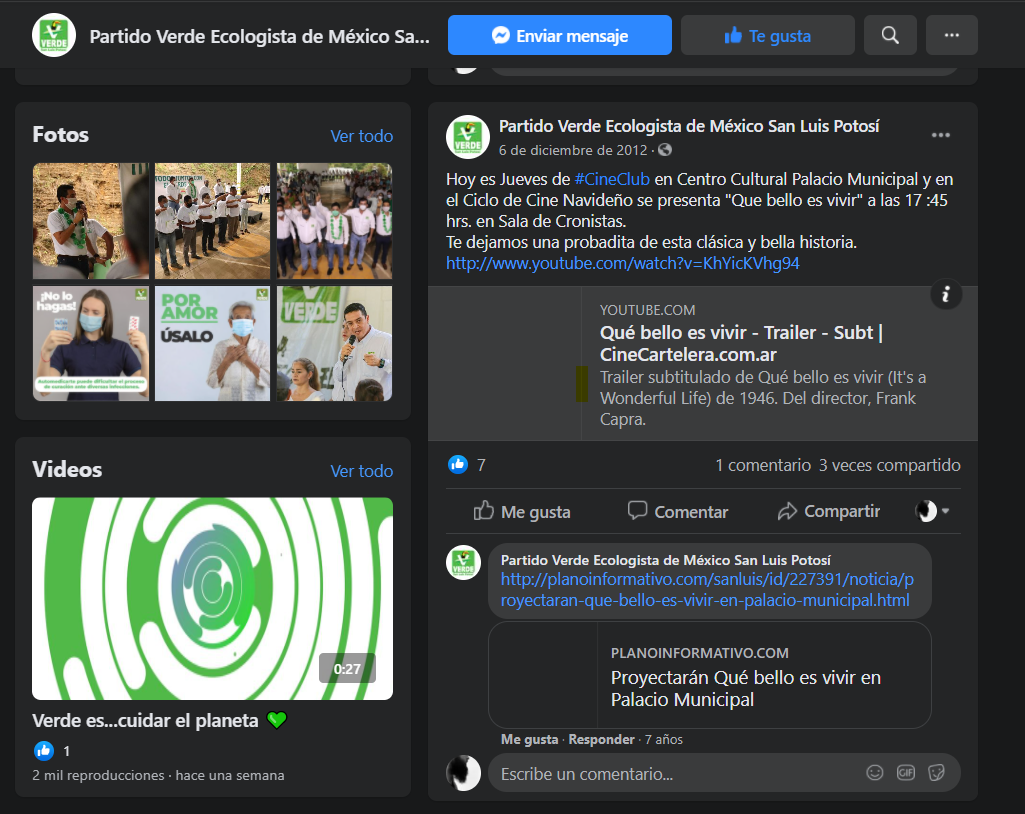1025x814 pixels.
Task: Click Comentar on the post
Action: tap(678, 511)
